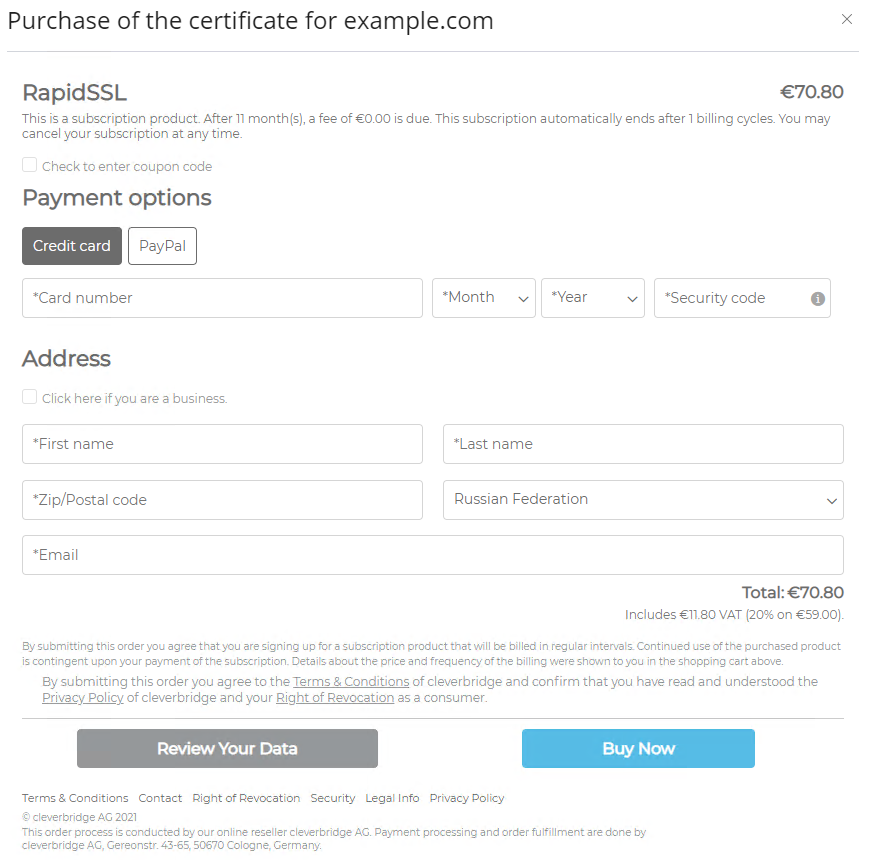
Task: Check the coupon code checkbox
Action: 30,165
